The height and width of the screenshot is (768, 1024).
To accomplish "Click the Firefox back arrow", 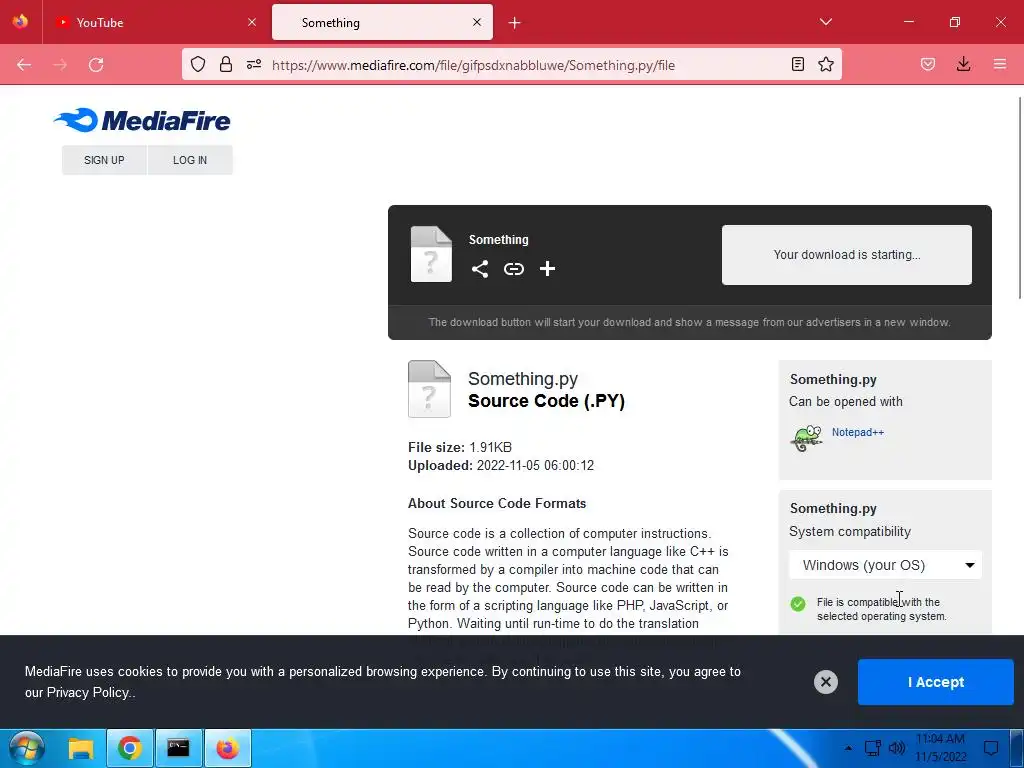I will point(24,65).
